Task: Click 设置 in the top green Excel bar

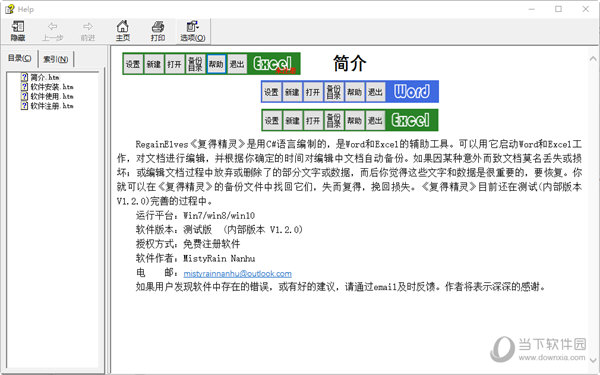Action: [133, 64]
